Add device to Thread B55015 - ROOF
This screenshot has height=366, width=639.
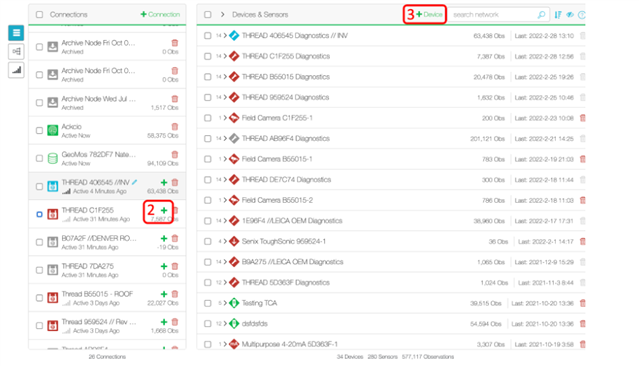(x=164, y=294)
